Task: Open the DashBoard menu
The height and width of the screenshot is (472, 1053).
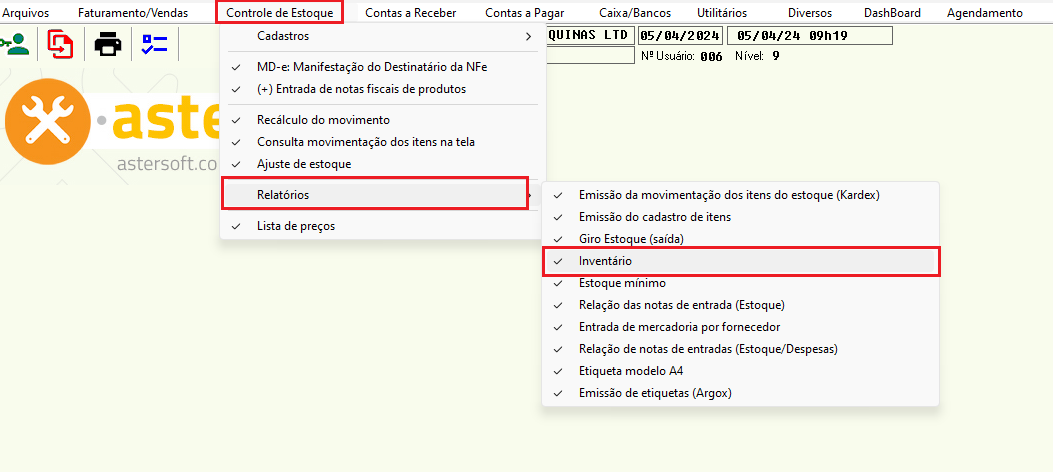Action: (x=892, y=13)
